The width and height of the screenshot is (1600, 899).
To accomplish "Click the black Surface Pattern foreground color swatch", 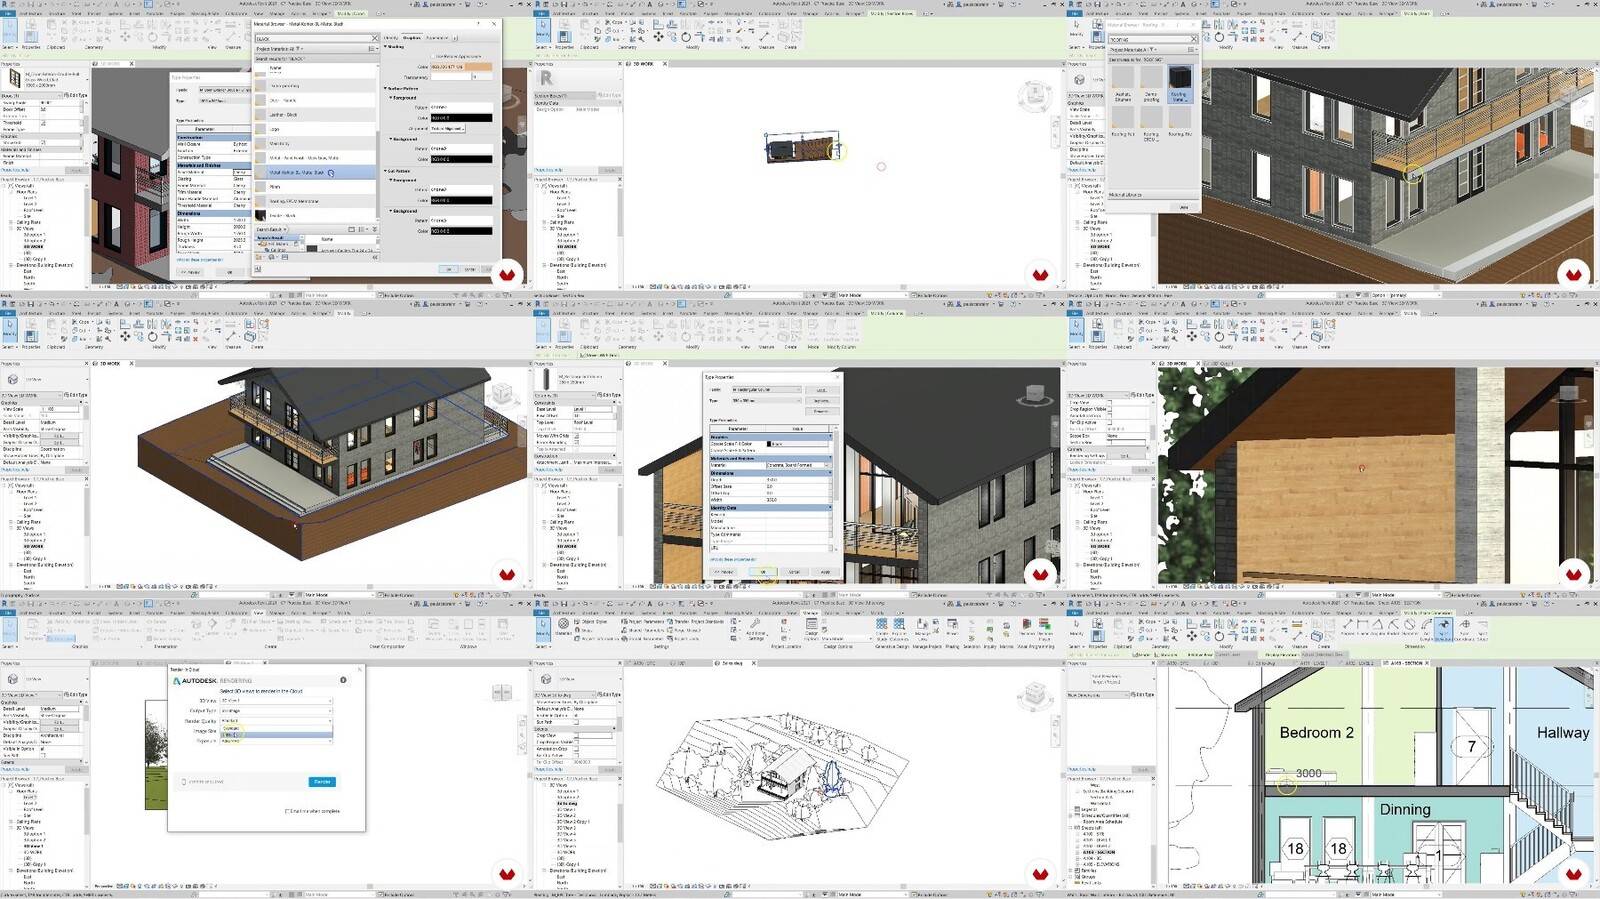I will point(462,117).
